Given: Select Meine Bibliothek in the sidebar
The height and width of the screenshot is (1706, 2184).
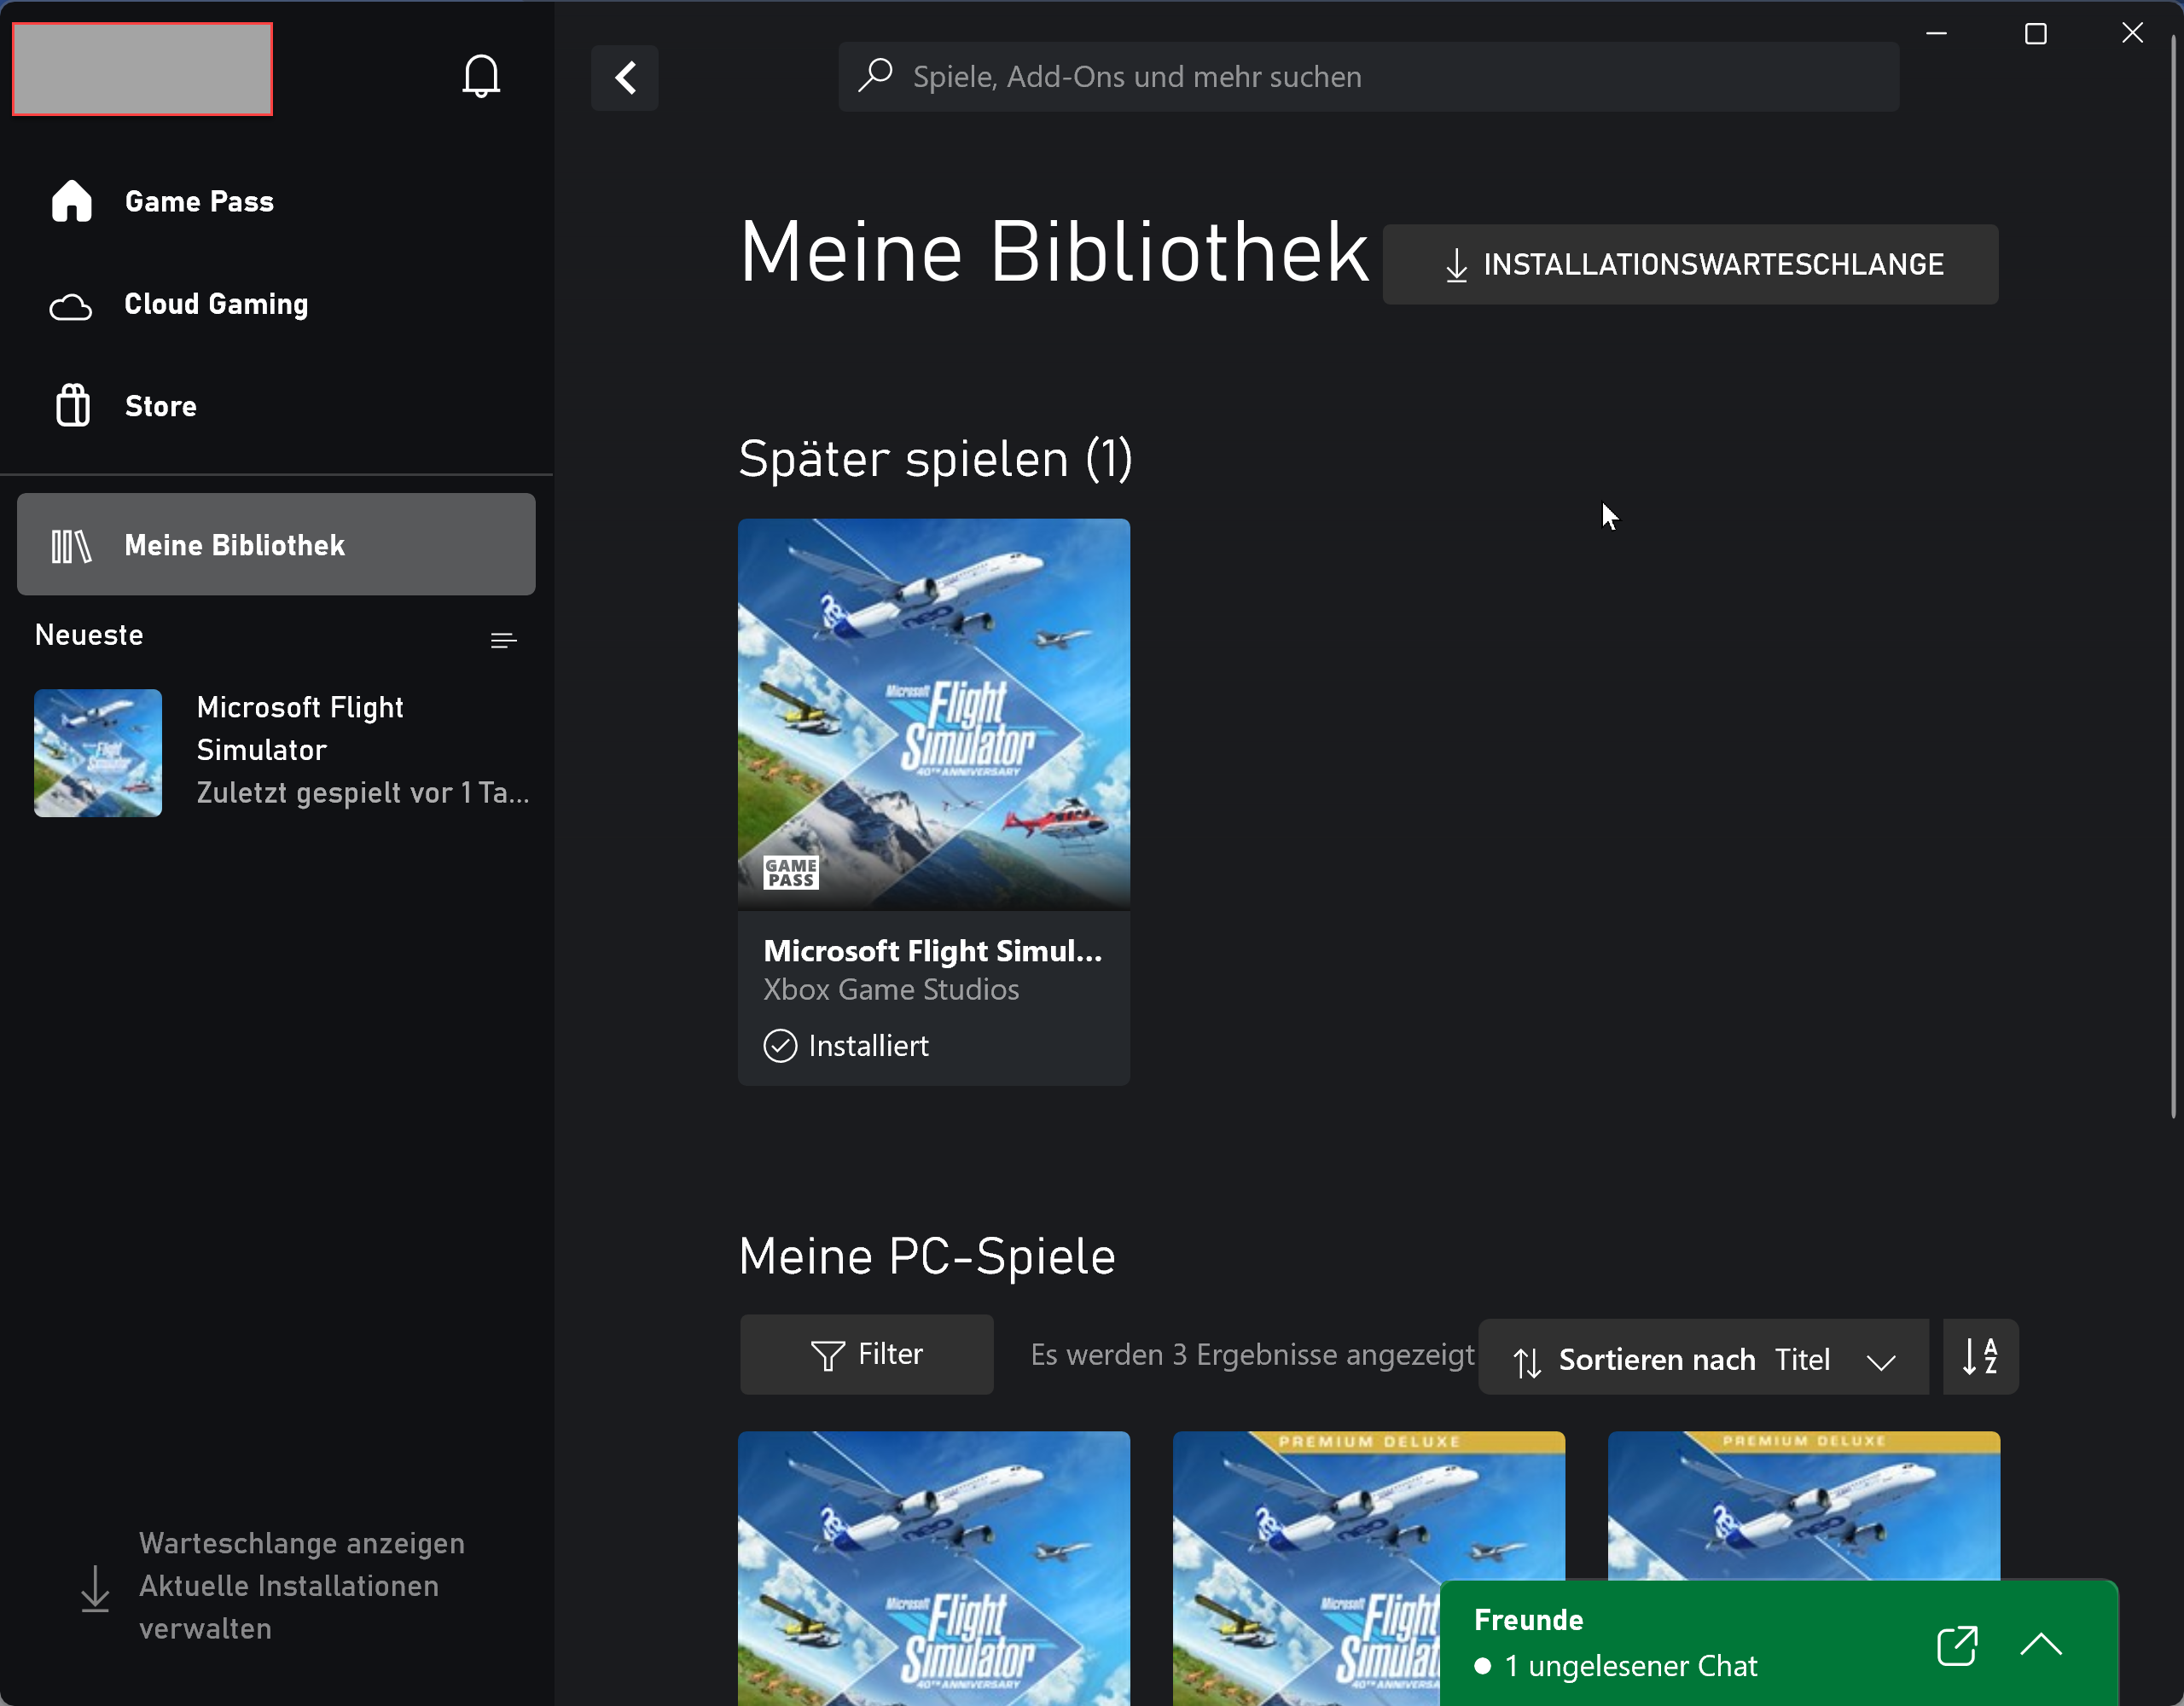Looking at the screenshot, I should (x=276, y=545).
